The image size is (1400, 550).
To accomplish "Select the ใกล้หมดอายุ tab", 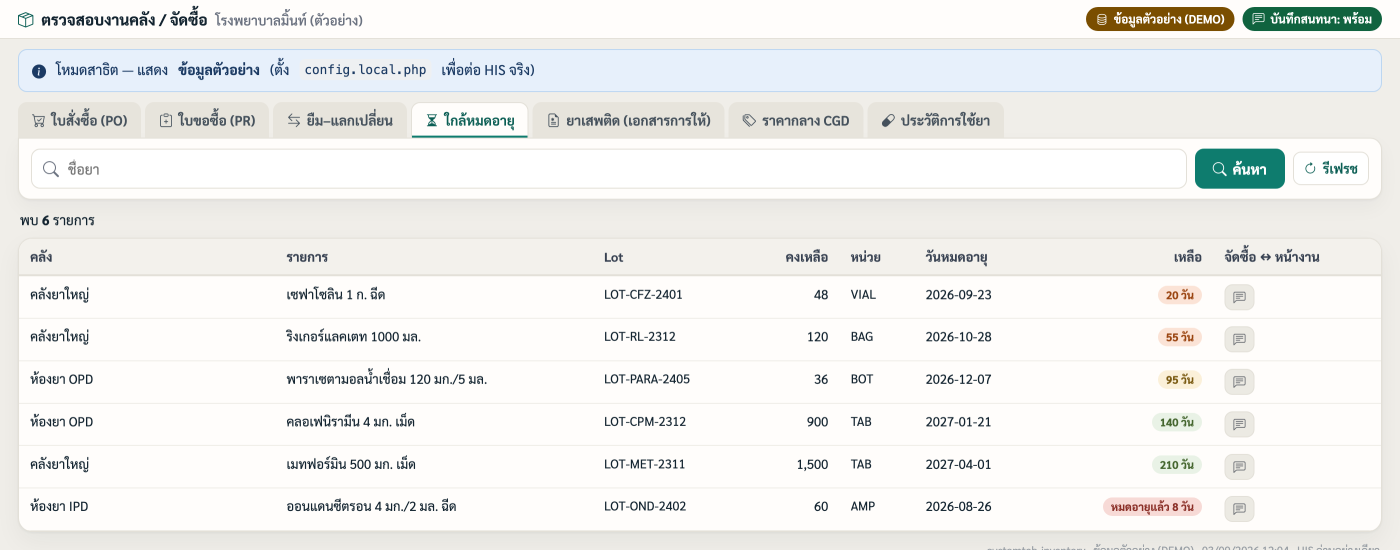I will tap(470, 121).
